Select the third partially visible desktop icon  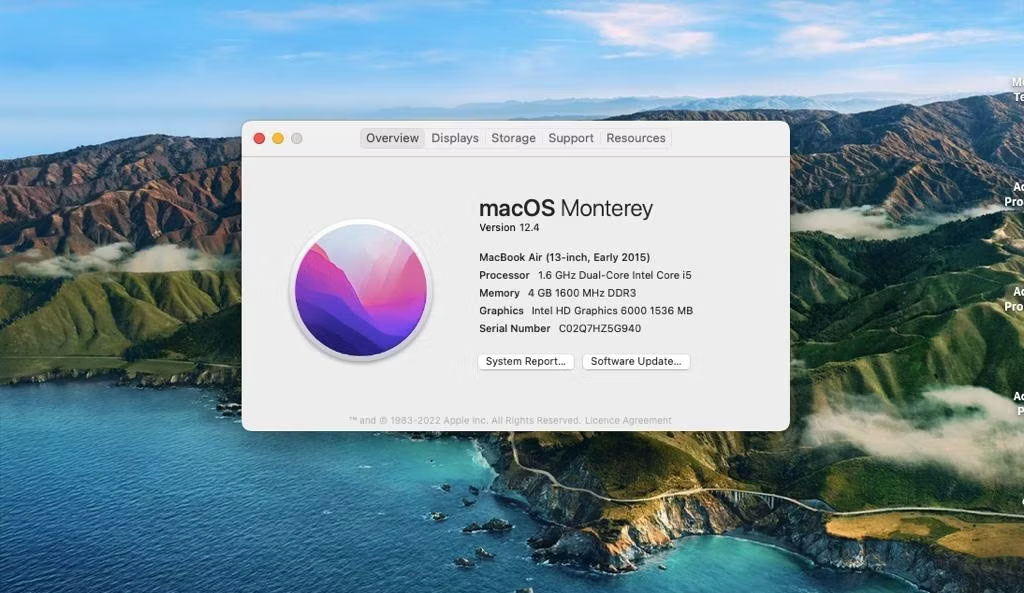tap(1012, 299)
